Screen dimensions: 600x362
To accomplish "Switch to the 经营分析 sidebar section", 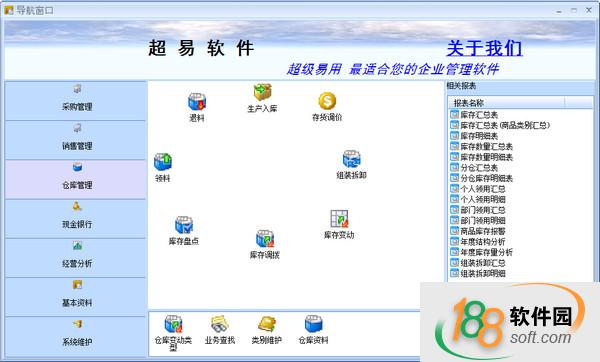I will 76,258.
